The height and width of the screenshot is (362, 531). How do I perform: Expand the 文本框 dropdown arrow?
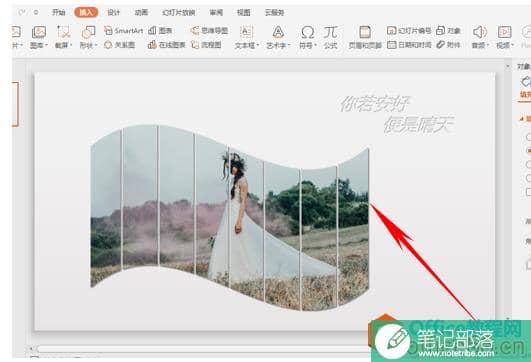coord(258,45)
